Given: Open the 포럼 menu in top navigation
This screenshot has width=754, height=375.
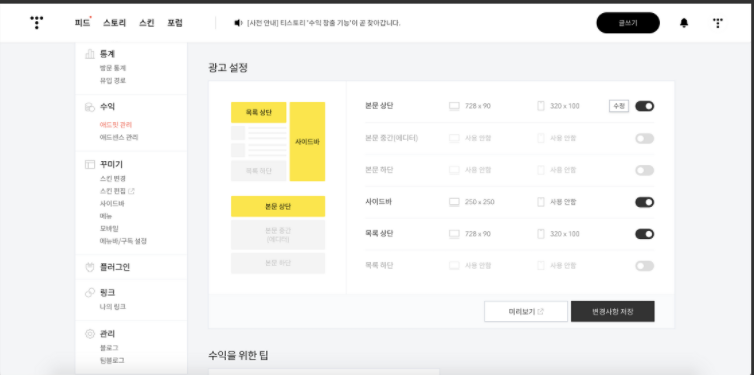Looking at the screenshot, I should 175,23.
